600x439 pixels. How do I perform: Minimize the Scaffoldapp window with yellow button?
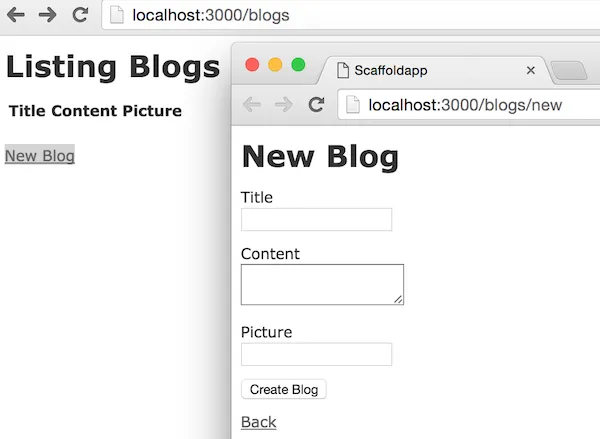[275, 65]
